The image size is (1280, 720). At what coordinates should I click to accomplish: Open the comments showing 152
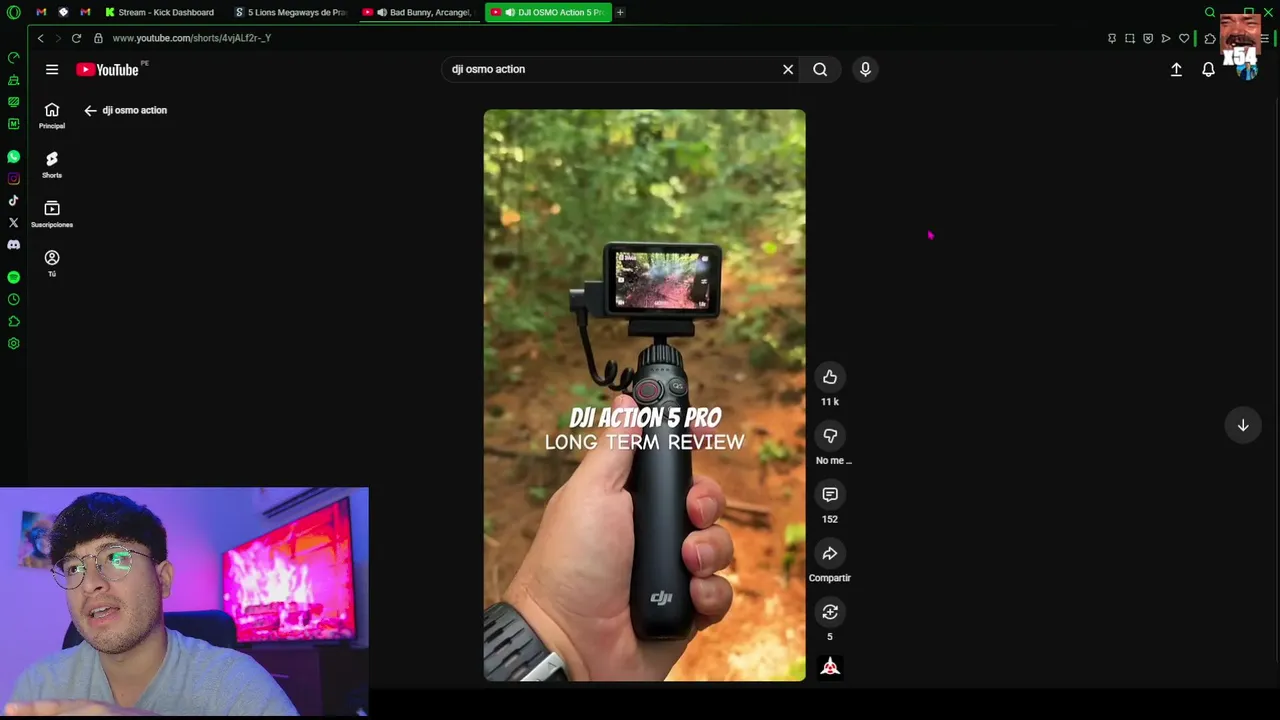pos(830,495)
